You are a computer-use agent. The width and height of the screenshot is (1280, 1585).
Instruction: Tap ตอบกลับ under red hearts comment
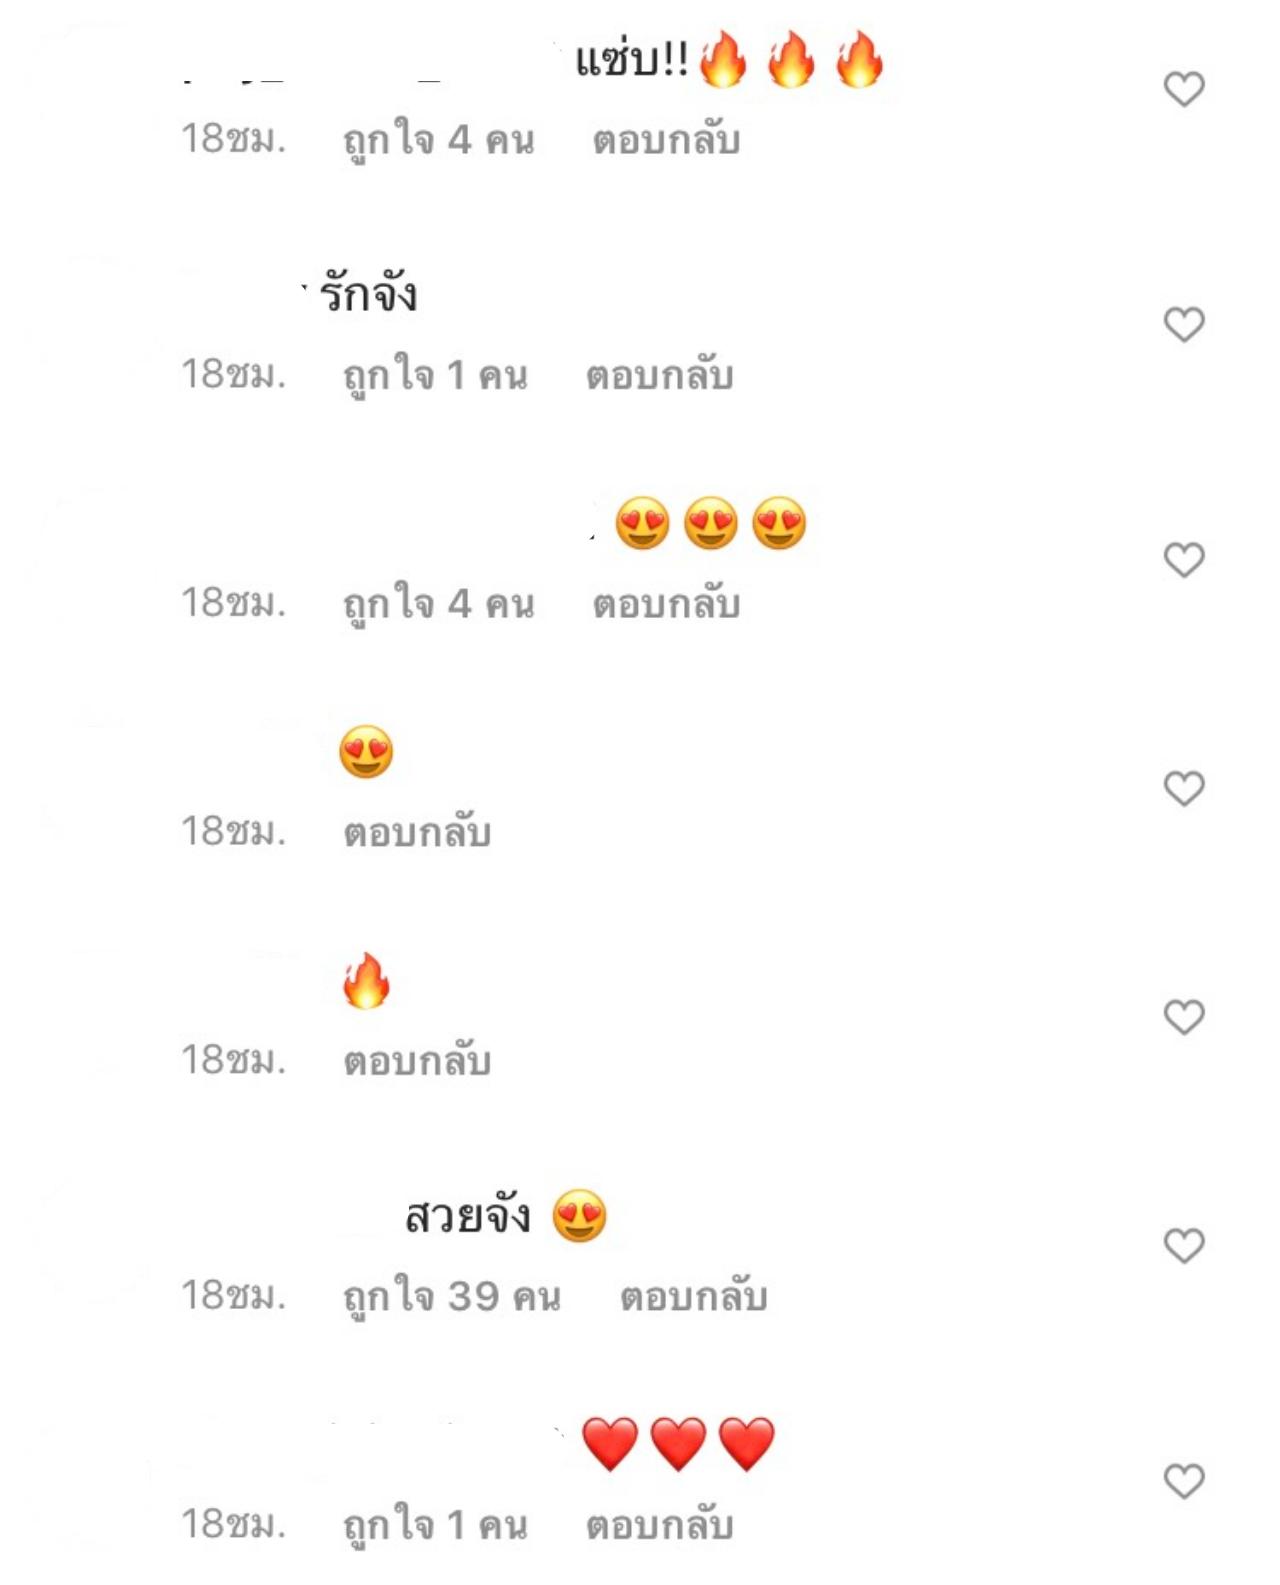click(659, 1526)
